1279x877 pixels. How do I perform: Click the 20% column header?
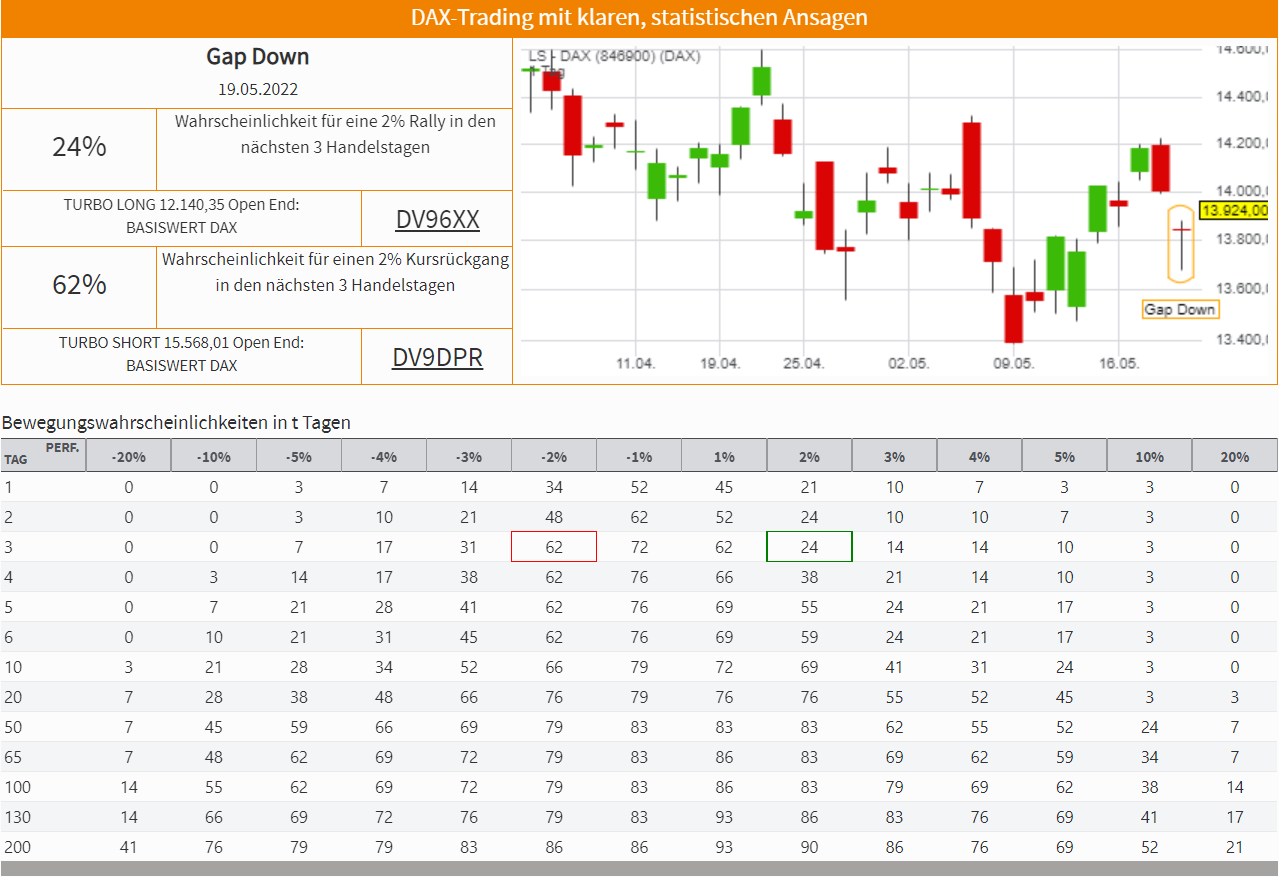click(x=1234, y=456)
